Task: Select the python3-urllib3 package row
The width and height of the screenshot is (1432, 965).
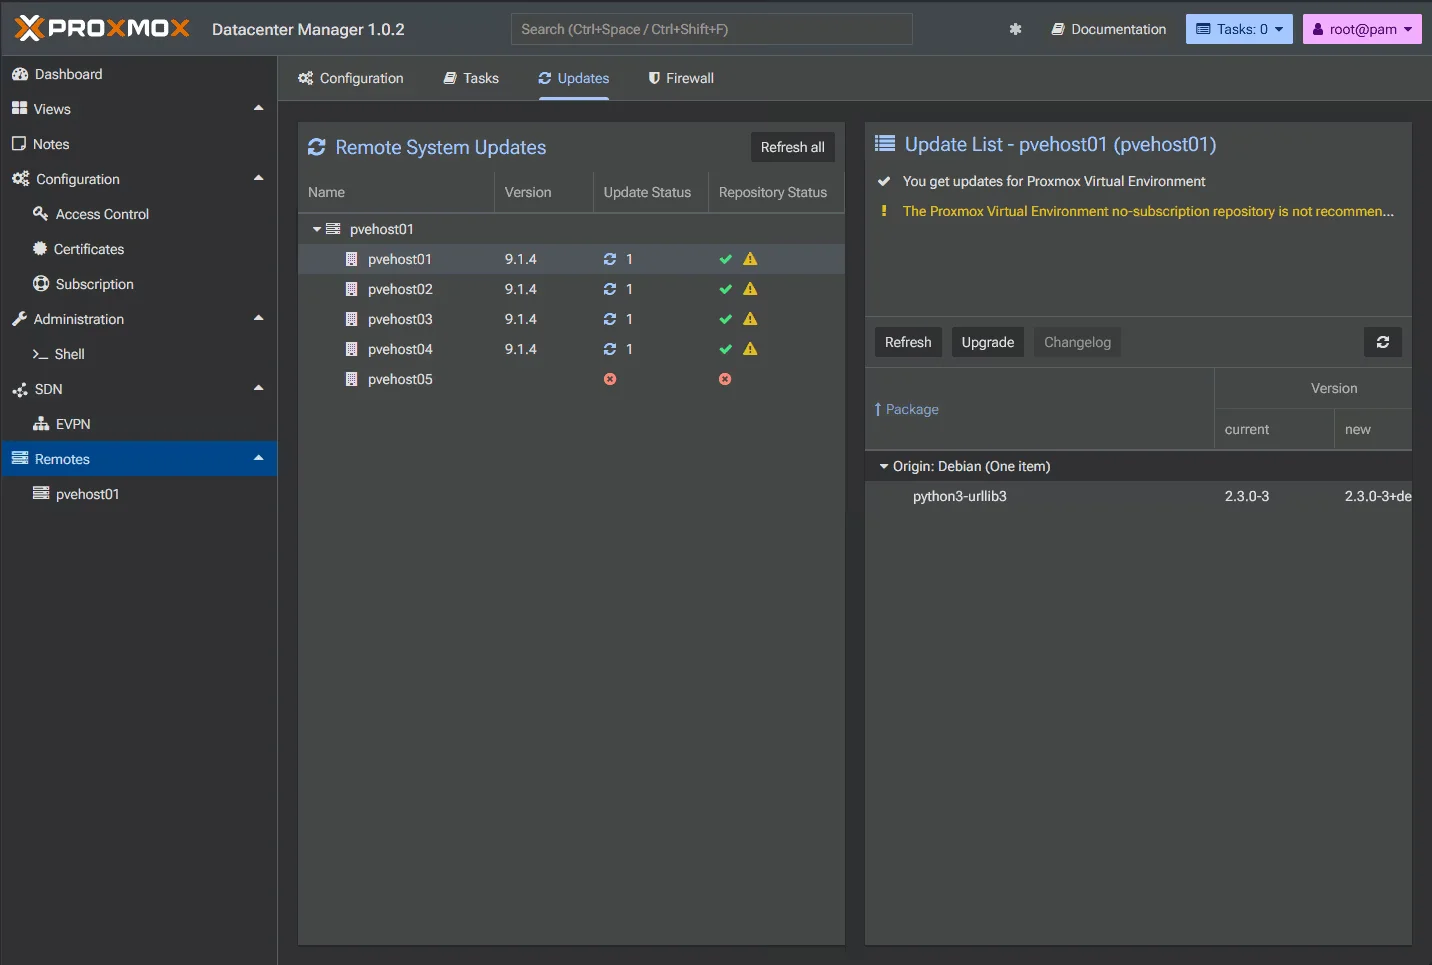Action: 960,496
